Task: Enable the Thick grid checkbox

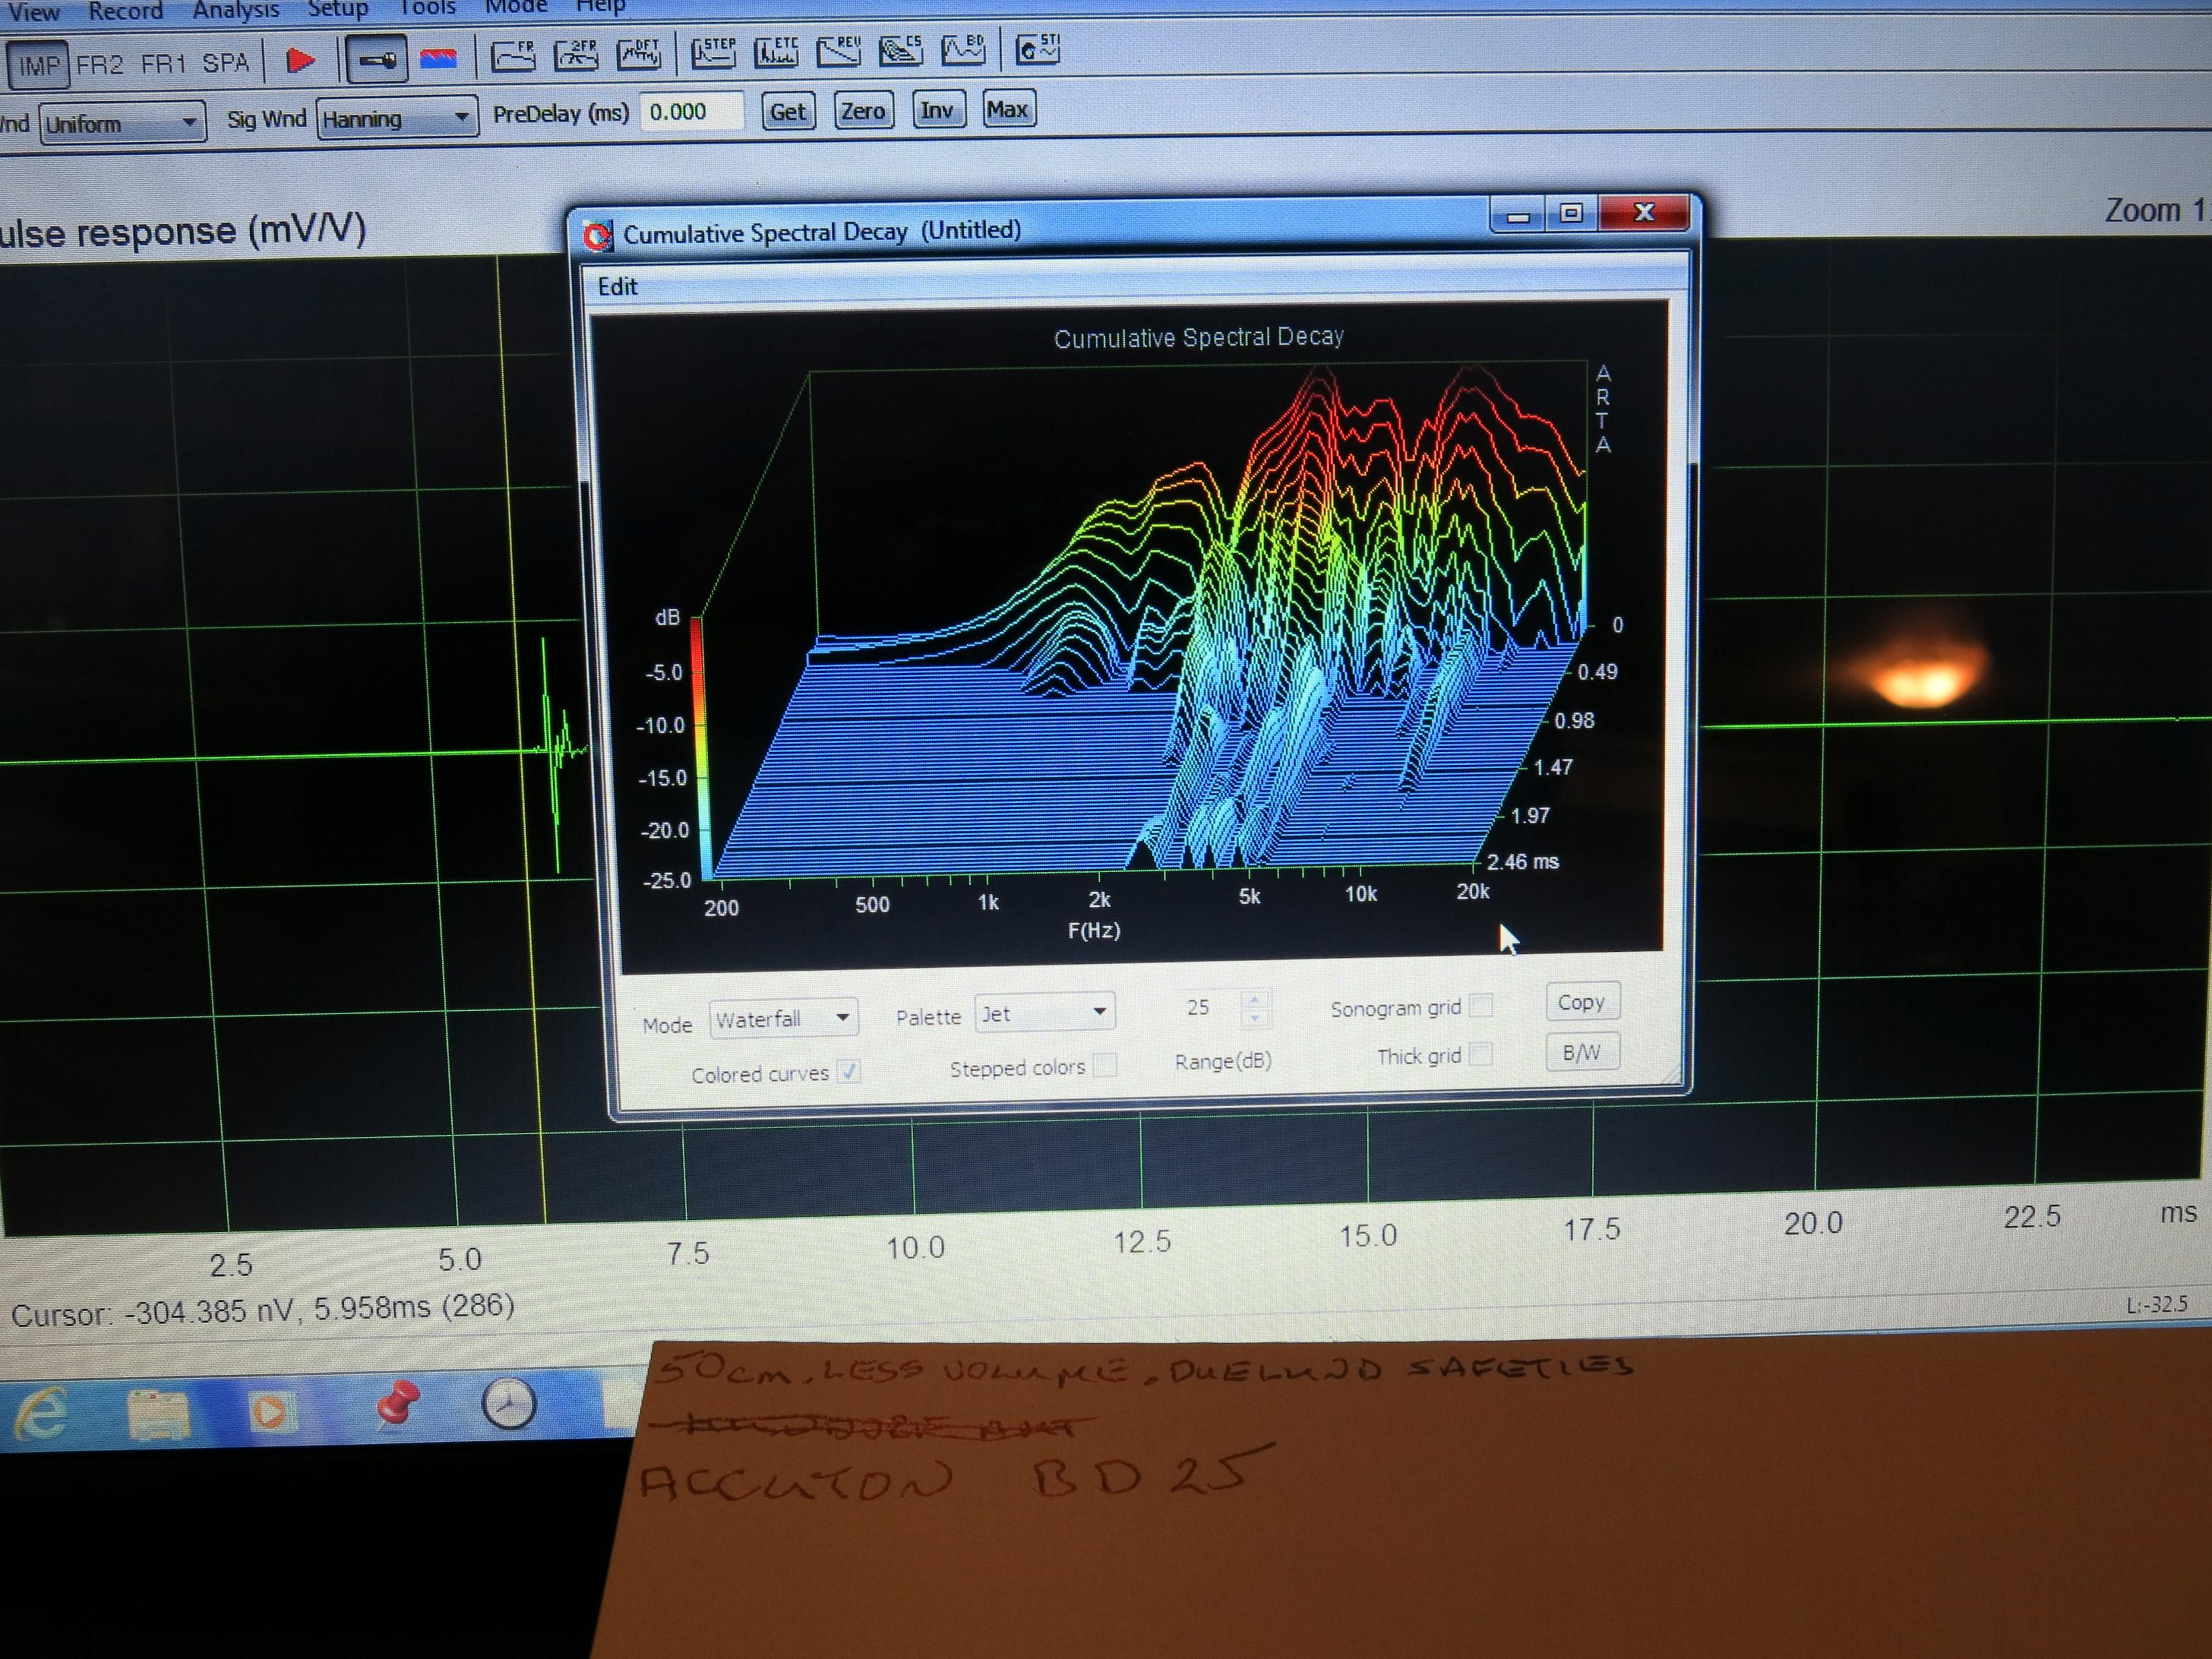Action: pos(1481,1054)
